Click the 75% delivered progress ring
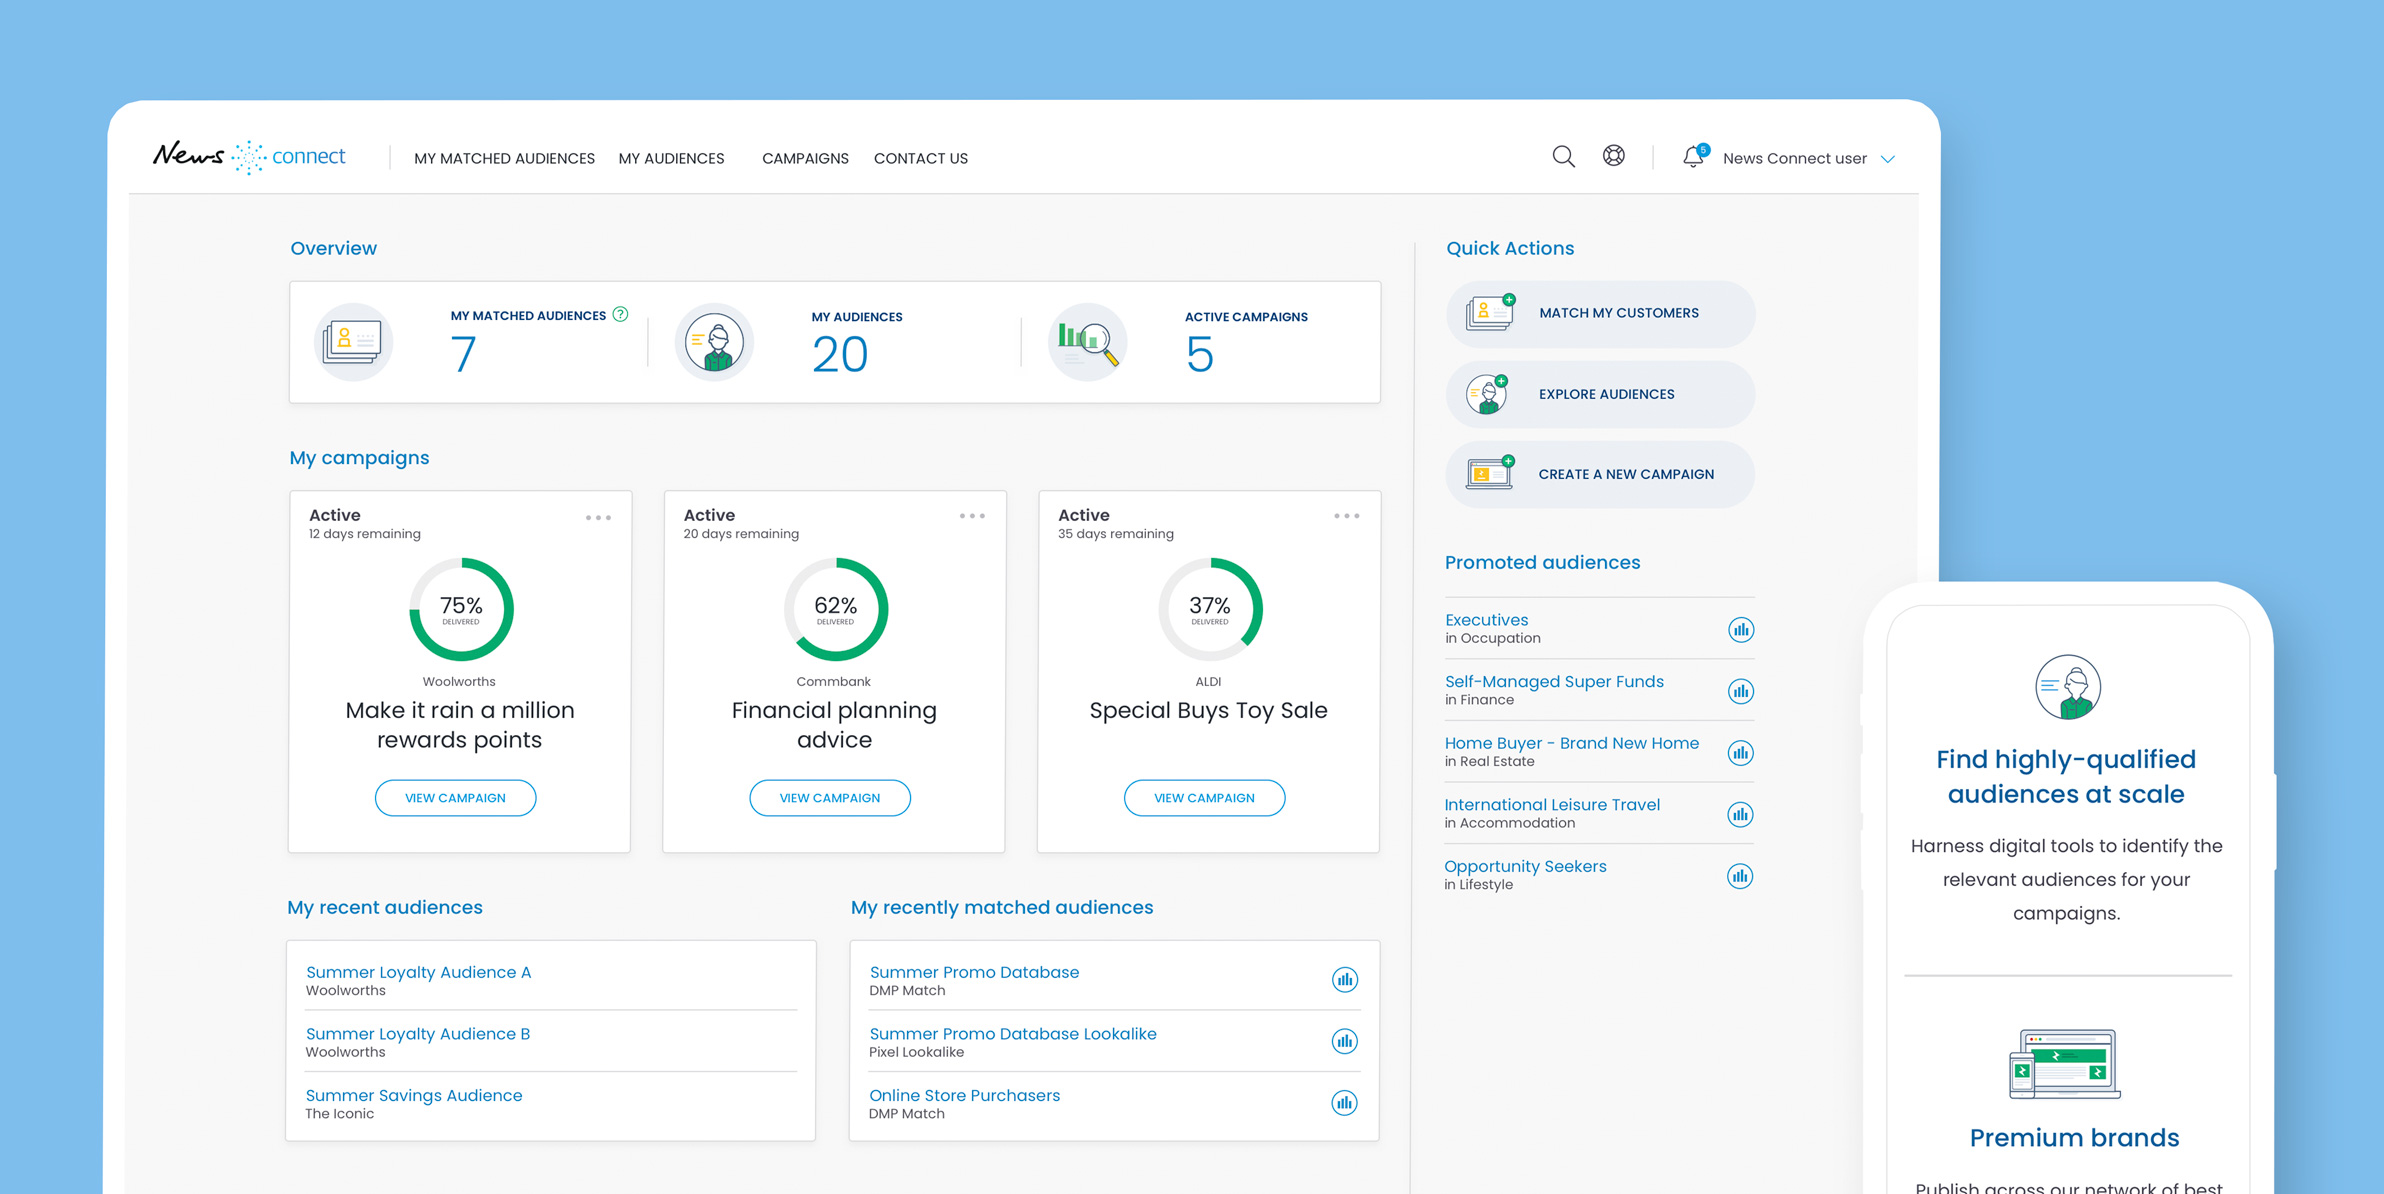Screen dimensions: 2384x1194 461,609
